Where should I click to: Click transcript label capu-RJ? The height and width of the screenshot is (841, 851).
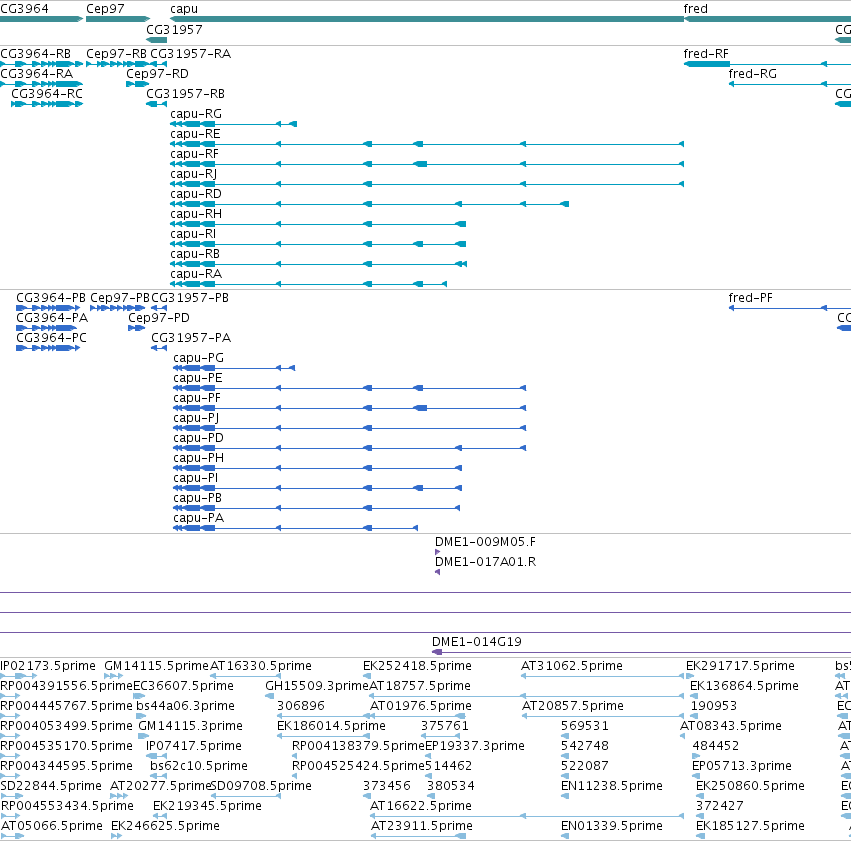194,174
